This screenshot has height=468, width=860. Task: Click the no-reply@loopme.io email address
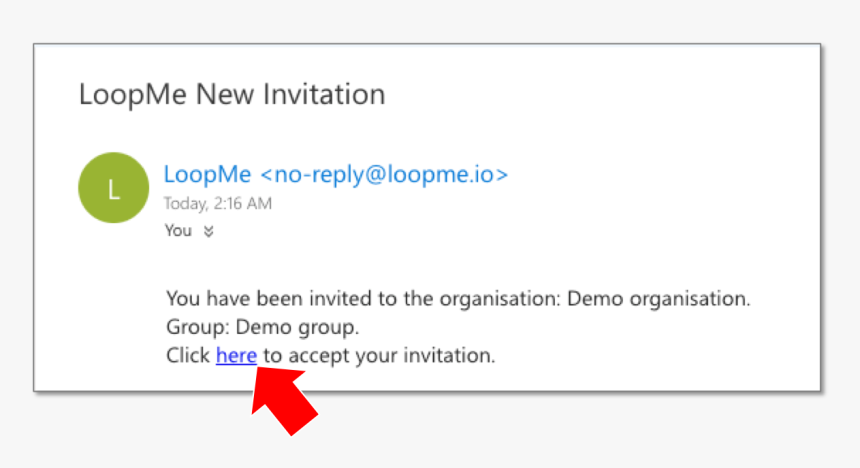click(384, 174)
